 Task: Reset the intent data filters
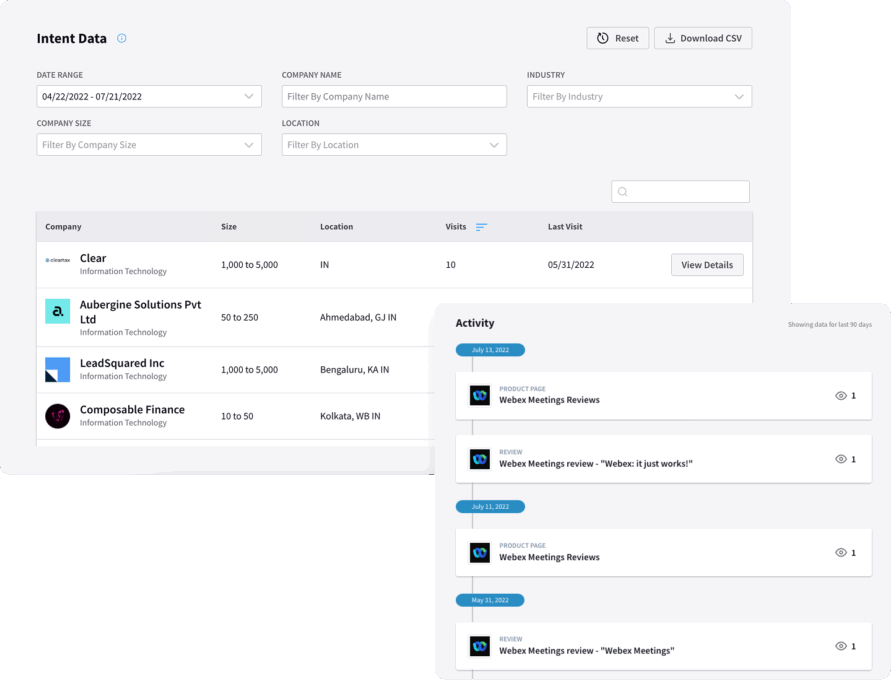tap(618, 38)
